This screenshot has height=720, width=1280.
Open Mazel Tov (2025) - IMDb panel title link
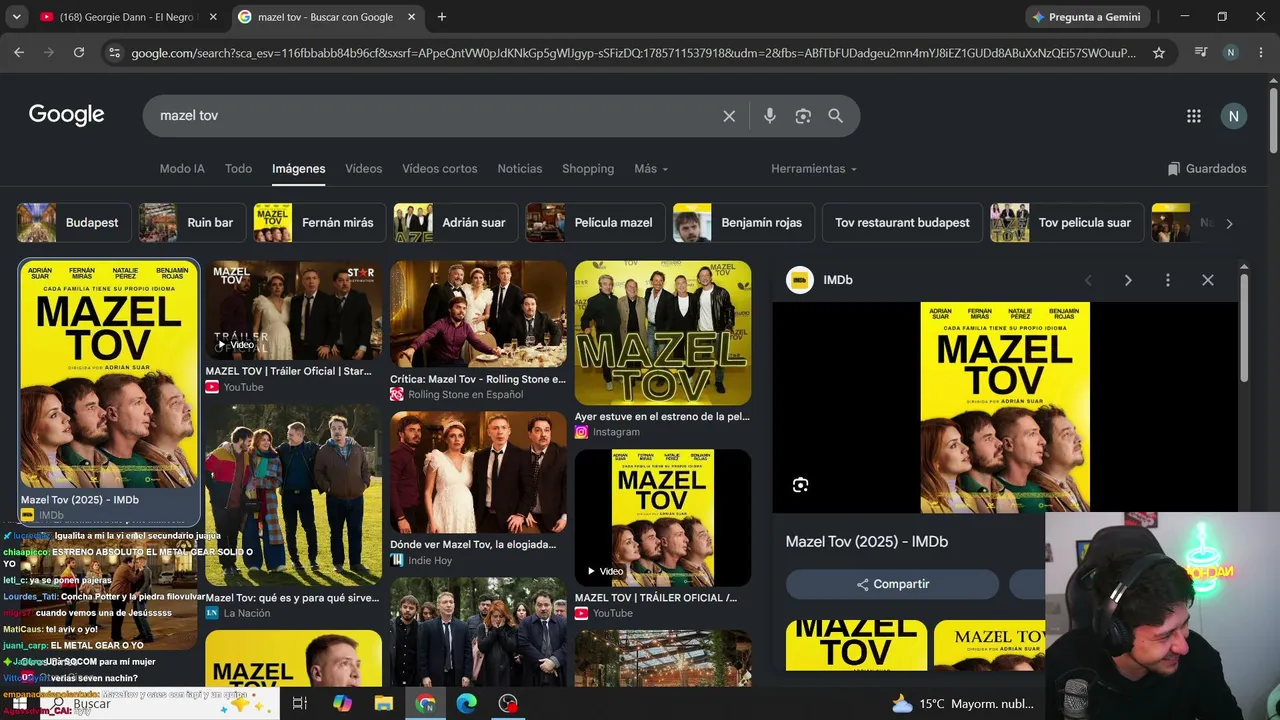pos(867,542)
